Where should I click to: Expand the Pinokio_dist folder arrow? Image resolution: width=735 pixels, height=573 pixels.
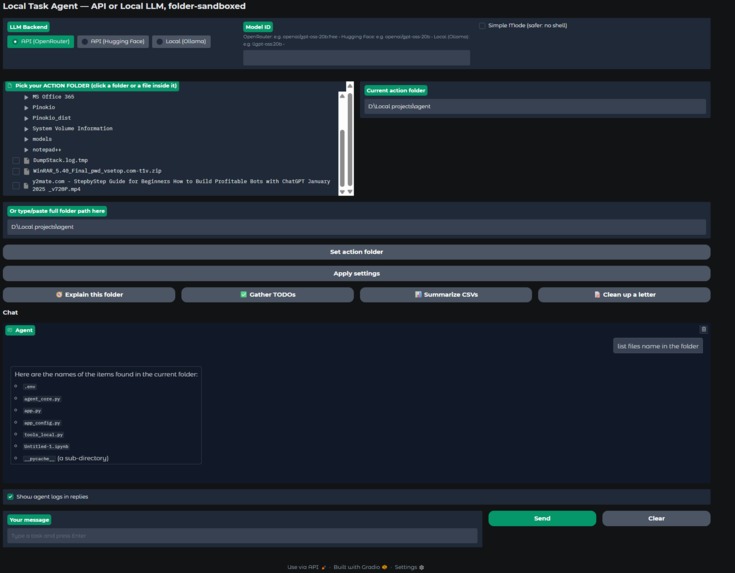(26, 118)
